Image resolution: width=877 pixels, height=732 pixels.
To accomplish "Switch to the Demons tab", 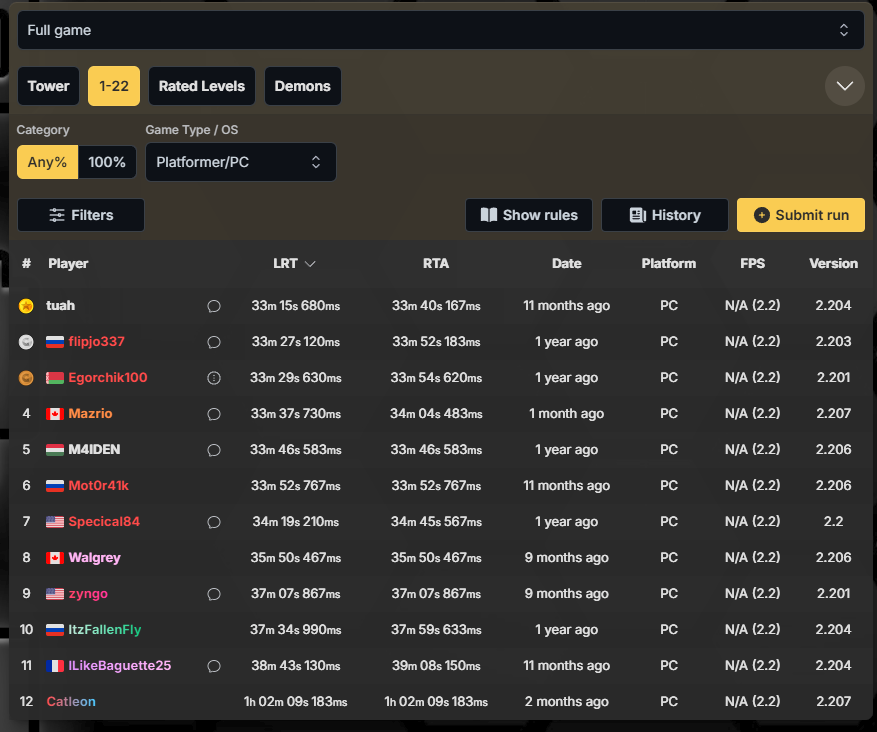I will point(303,86).
